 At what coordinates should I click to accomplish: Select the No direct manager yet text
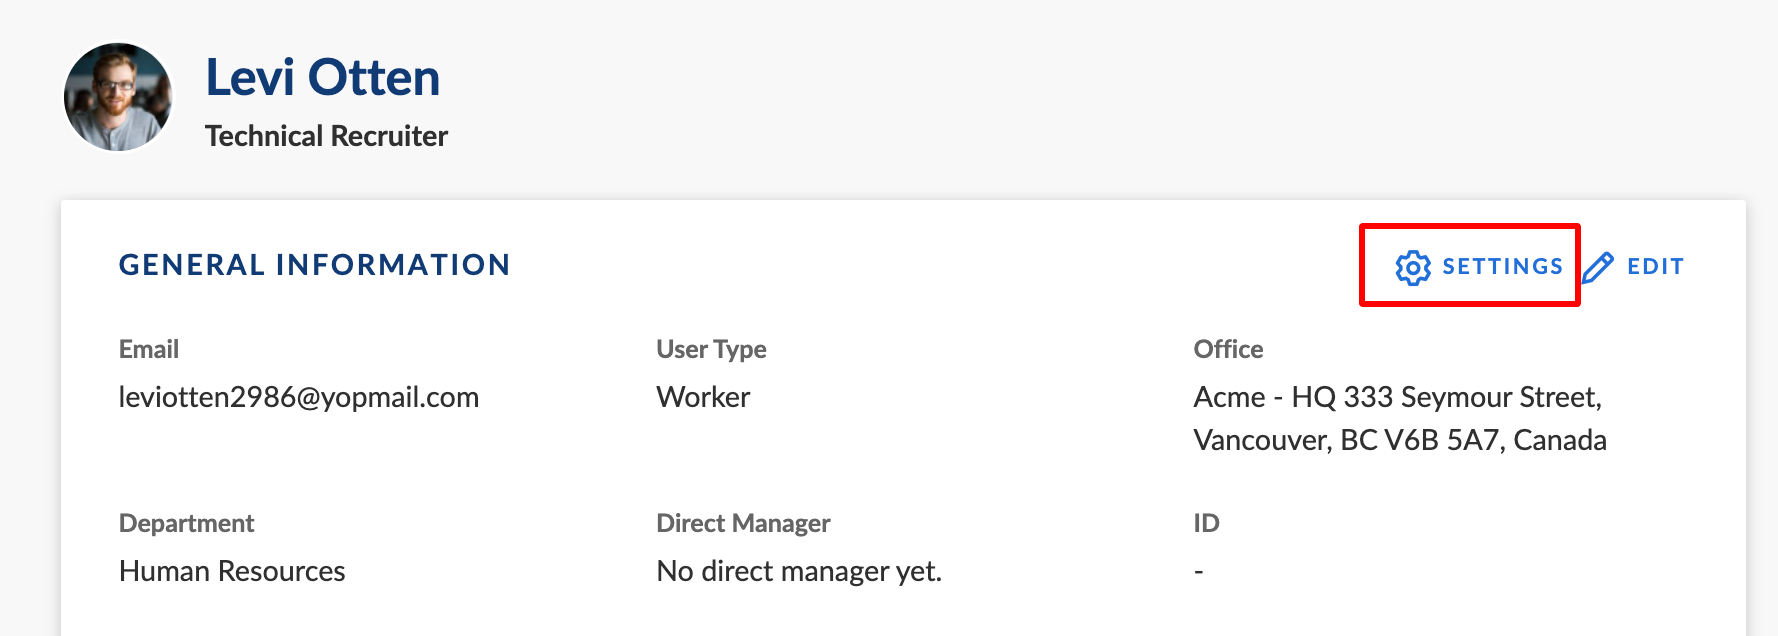pos(799,571)
